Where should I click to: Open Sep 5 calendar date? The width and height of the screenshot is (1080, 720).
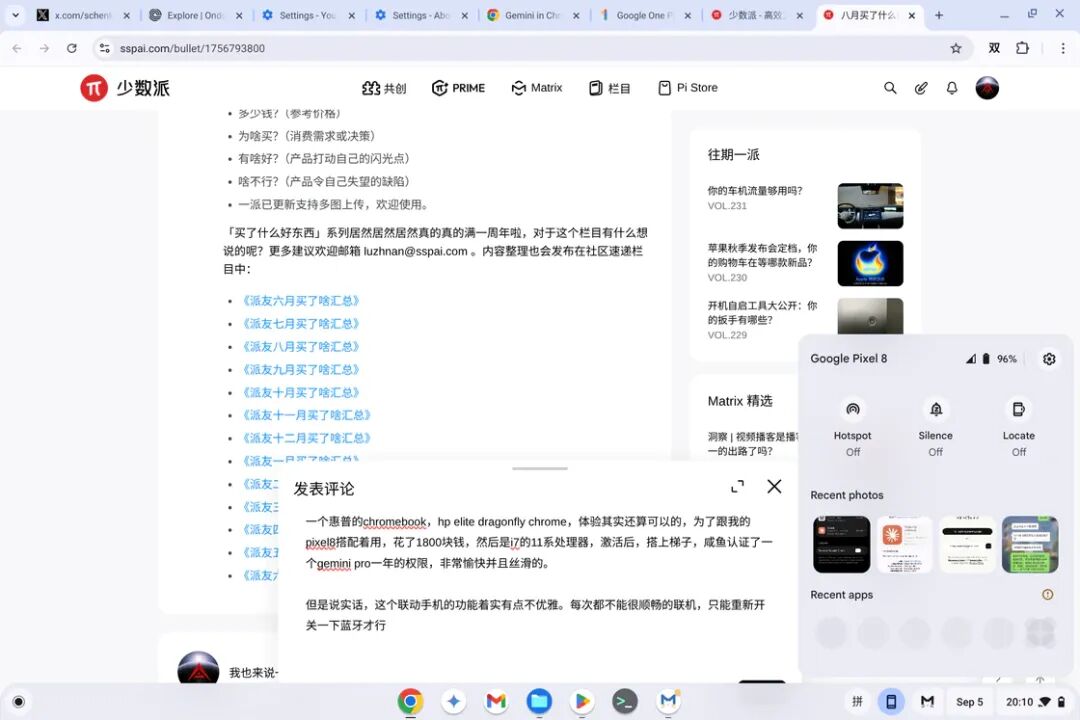click(969, 701)
